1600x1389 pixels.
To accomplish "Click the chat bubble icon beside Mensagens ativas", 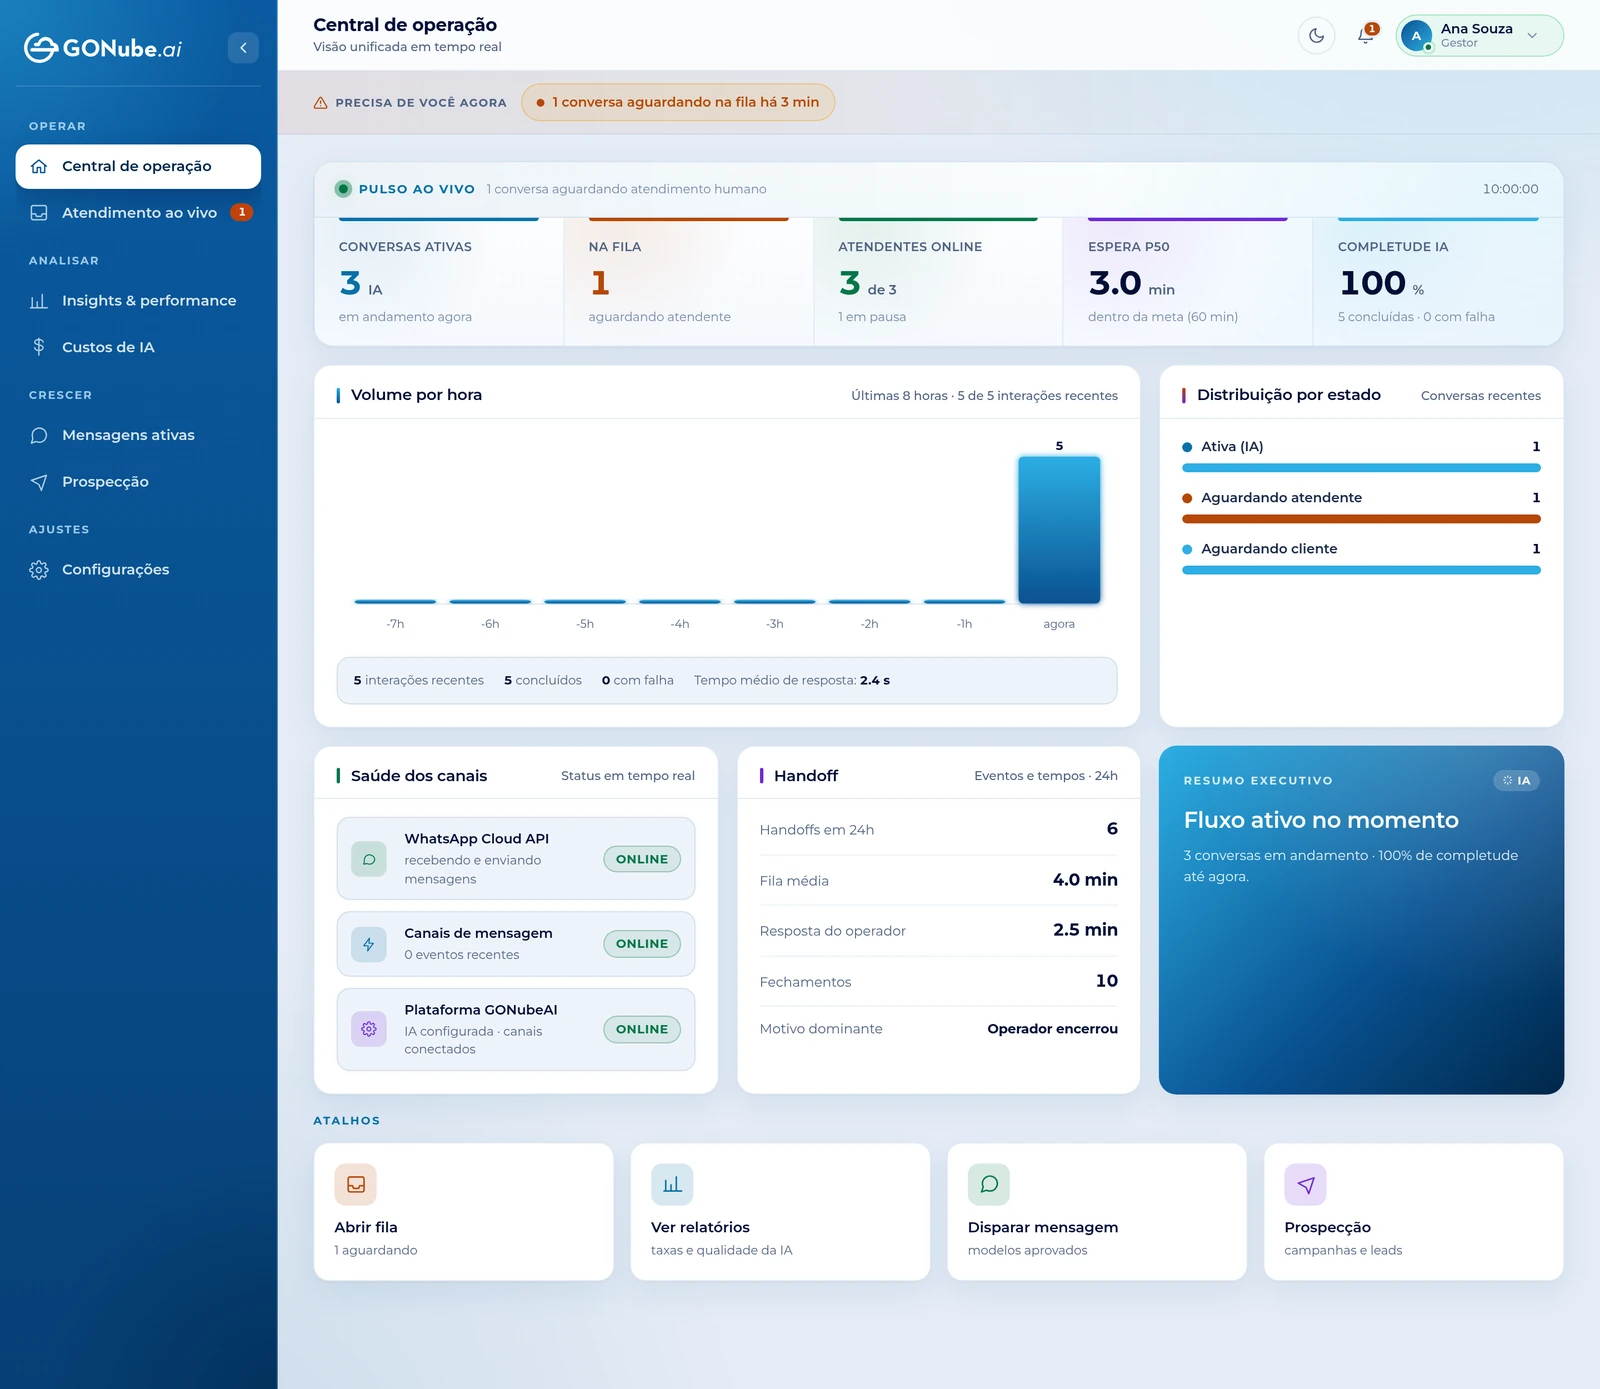I will tap(39, 435).
